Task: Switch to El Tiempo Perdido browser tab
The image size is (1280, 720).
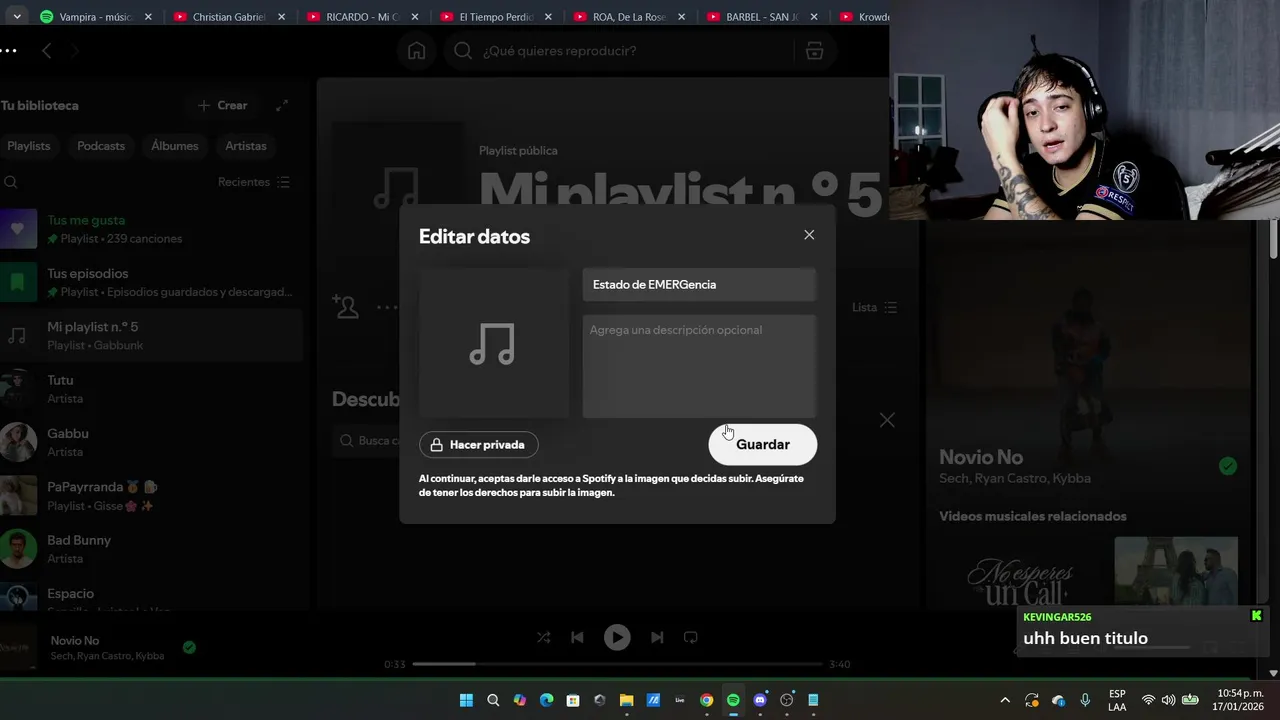Action: (x=495, y=17)
